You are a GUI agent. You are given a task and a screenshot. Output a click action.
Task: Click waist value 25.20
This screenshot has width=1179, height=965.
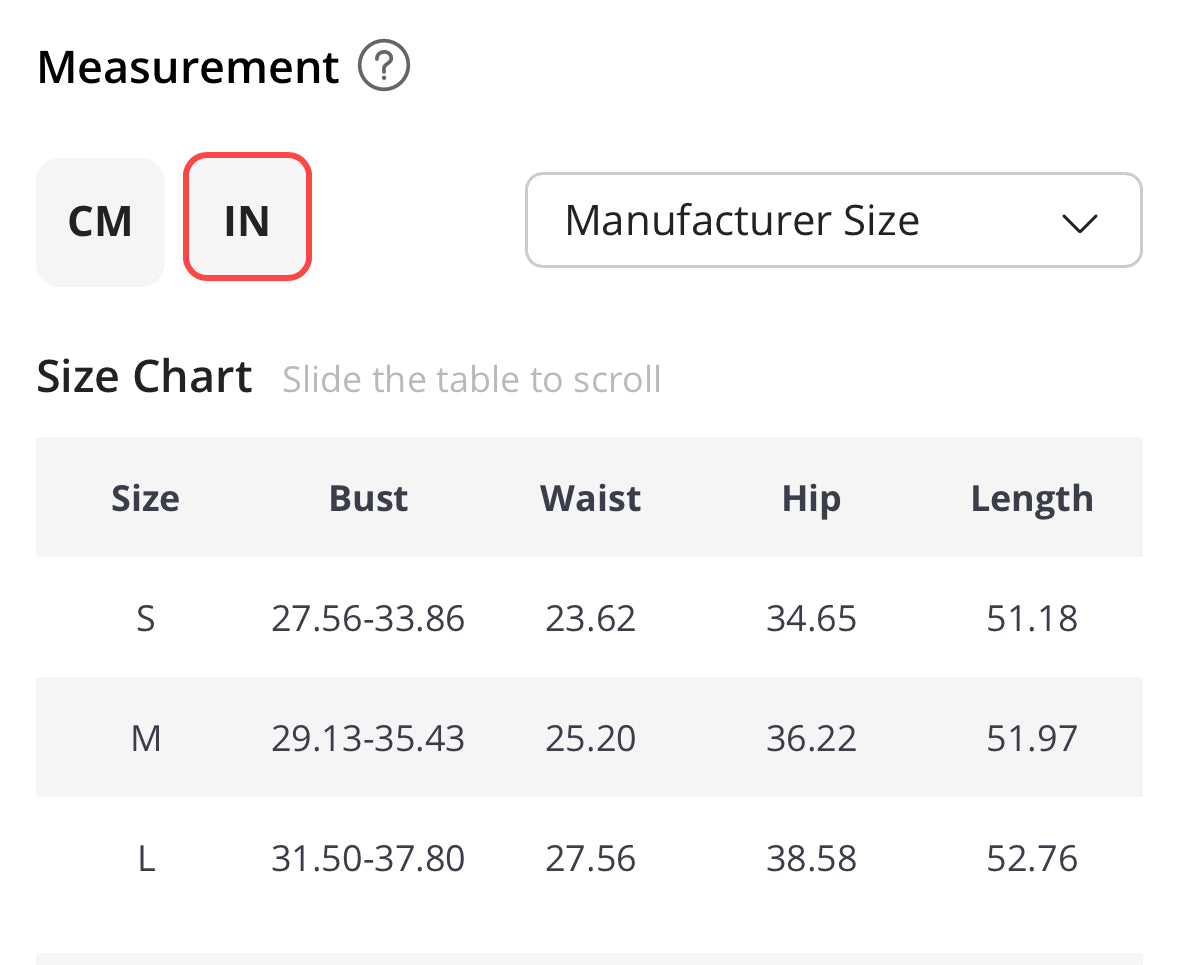590,738
